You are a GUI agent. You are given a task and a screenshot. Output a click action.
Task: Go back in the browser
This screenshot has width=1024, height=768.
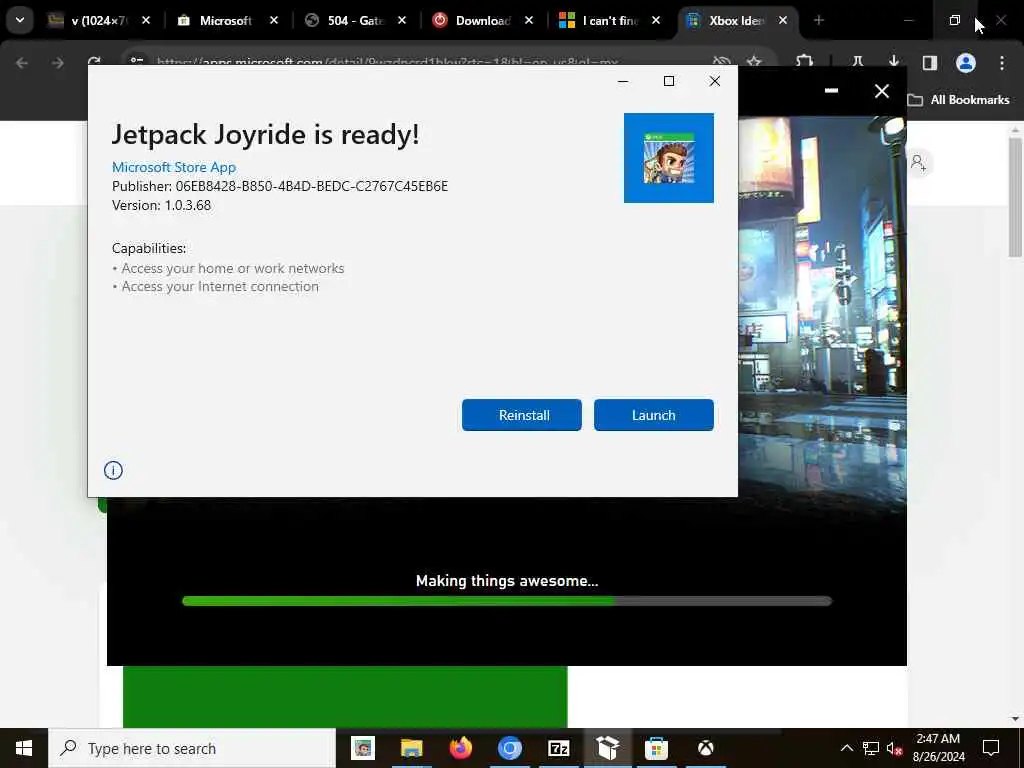click(x=22, y=63)
